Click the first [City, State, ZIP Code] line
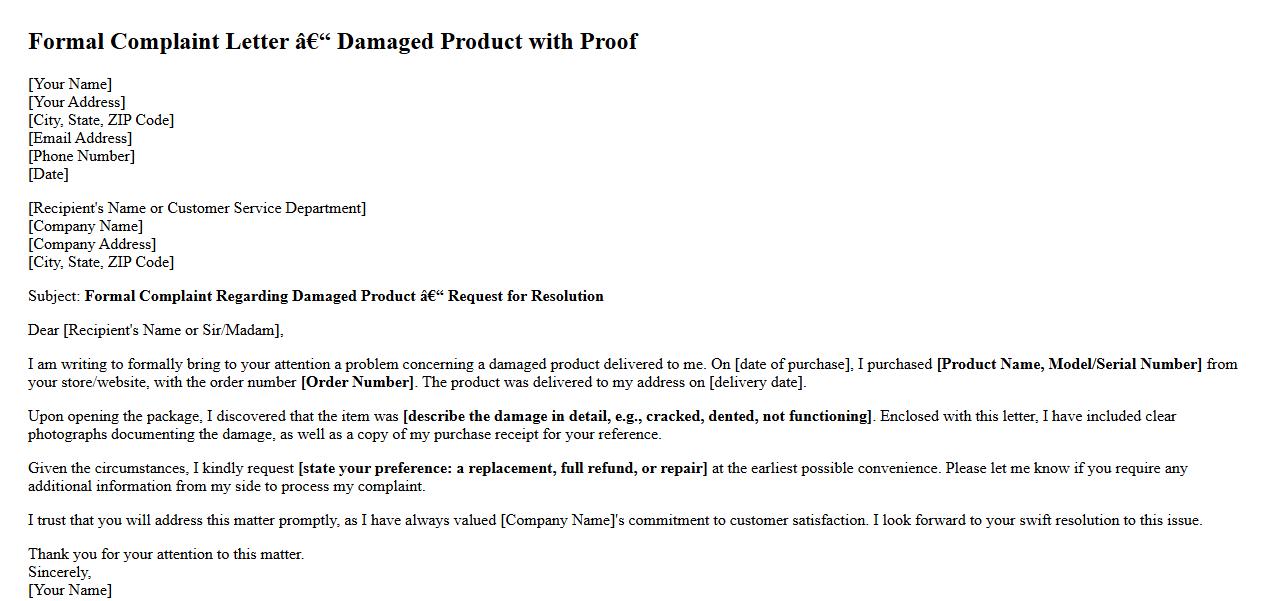 pos(101,120)
